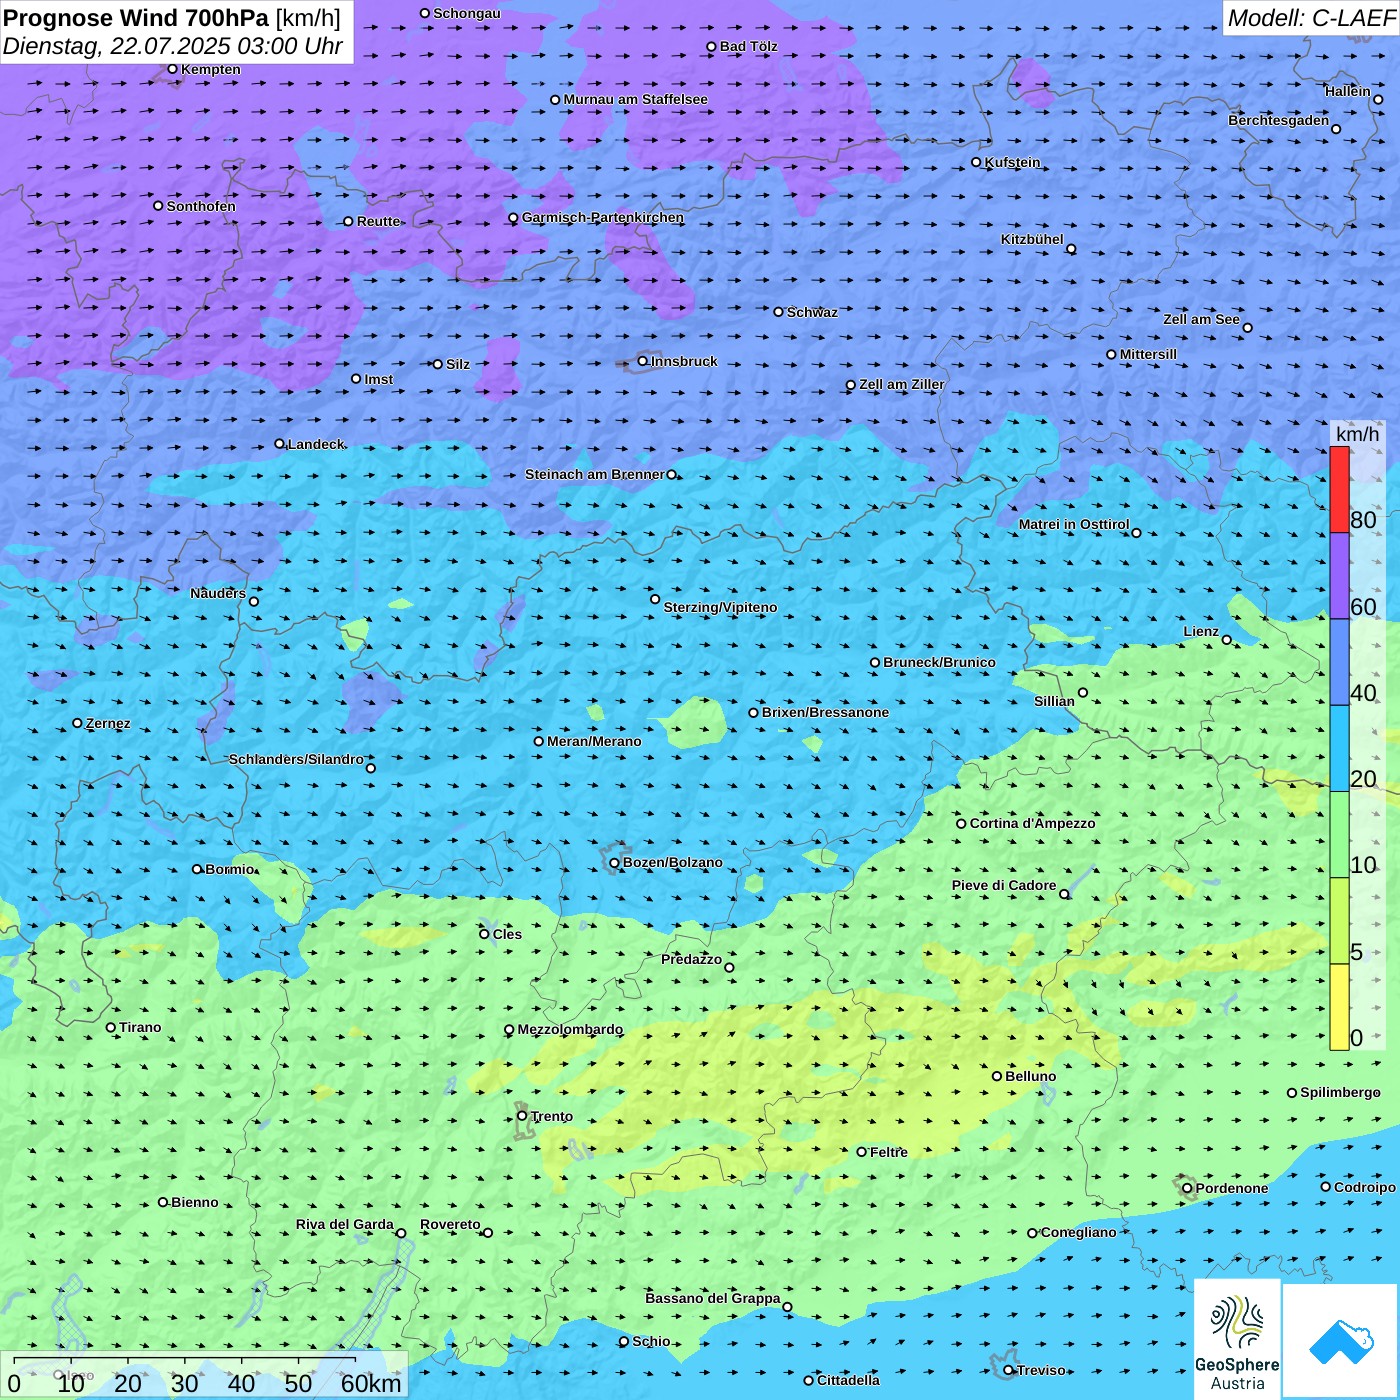The image size is (1400, 1400).
Task: Click the Schongau location label
Action: click(467, 13)
